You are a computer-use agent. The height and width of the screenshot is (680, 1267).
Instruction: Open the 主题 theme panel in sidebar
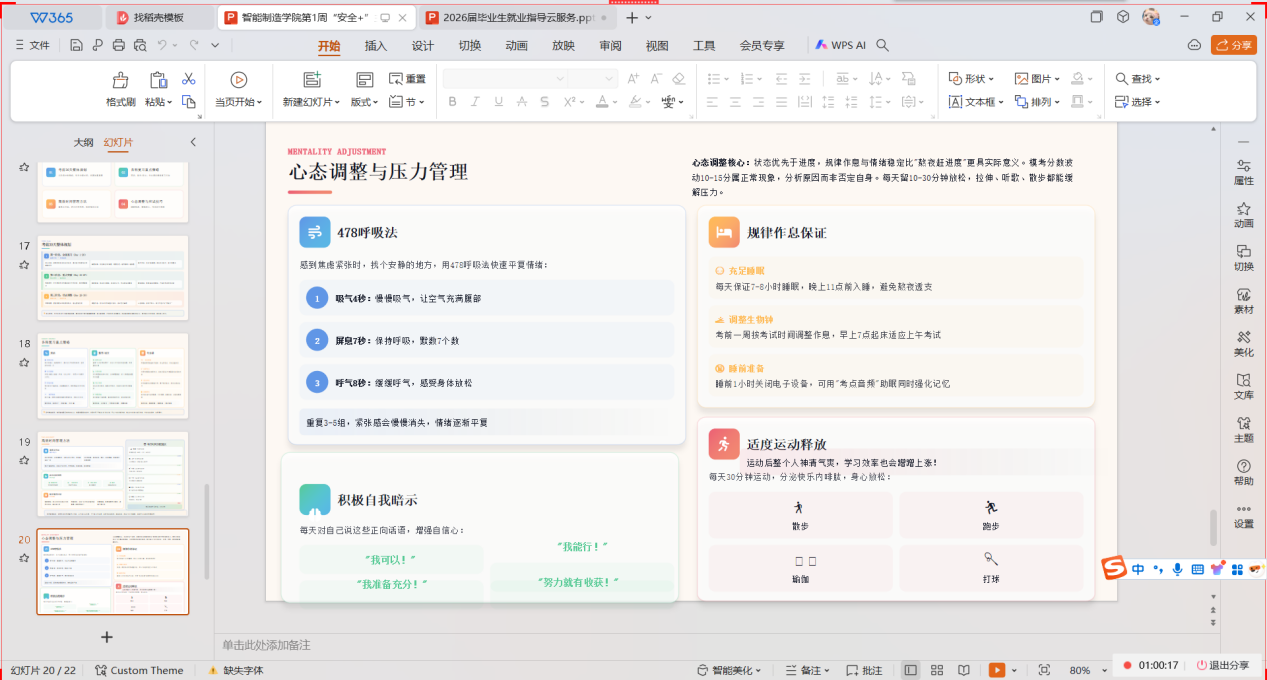1243,429
